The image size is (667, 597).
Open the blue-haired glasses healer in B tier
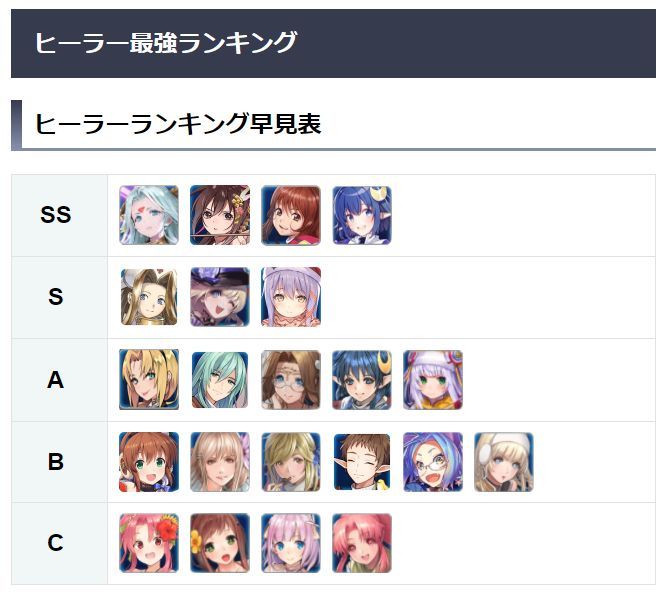coord(433,462)
